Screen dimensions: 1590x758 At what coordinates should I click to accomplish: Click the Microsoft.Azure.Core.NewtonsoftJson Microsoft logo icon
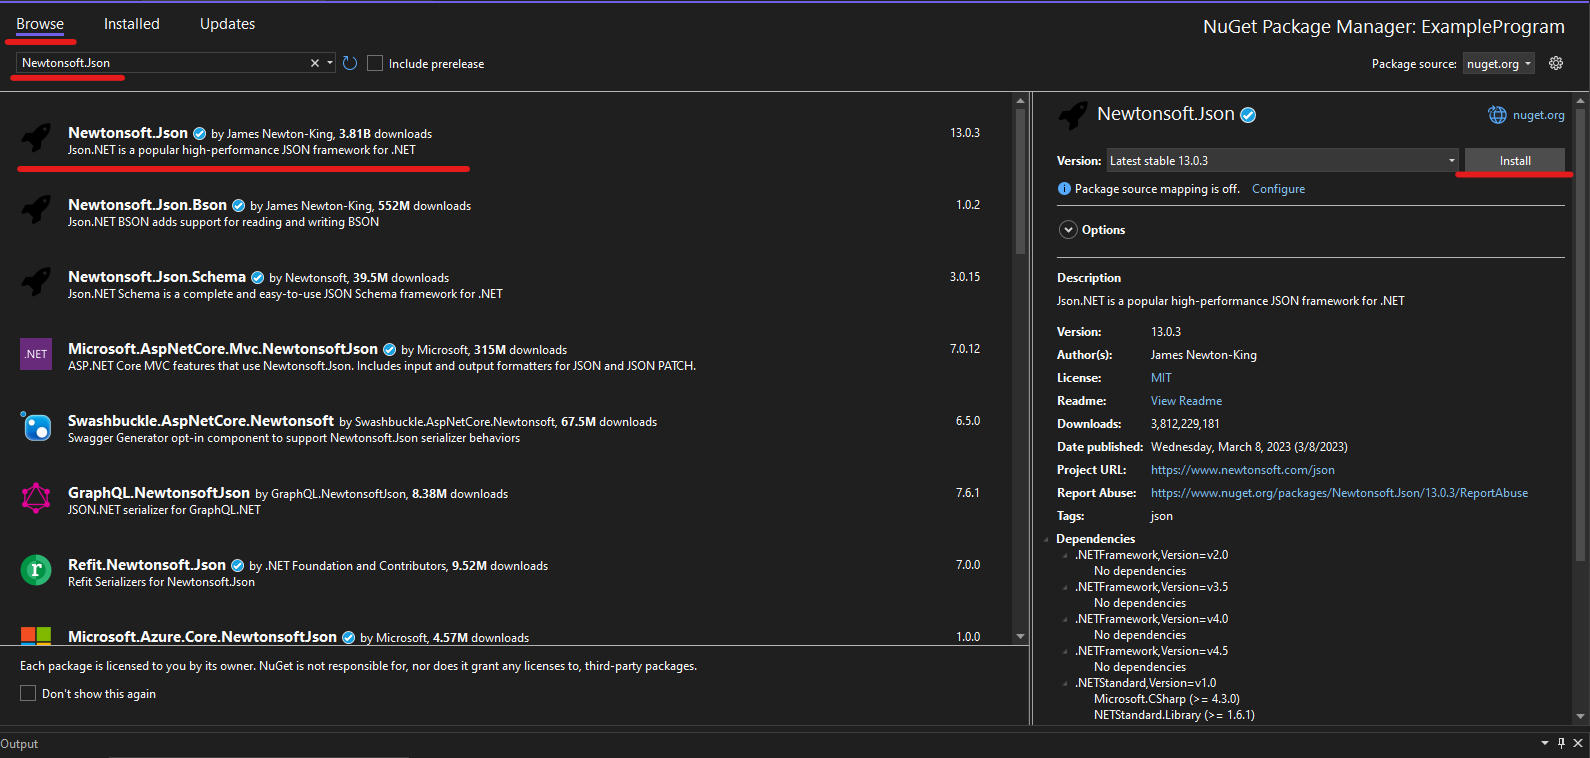point(36,636)
